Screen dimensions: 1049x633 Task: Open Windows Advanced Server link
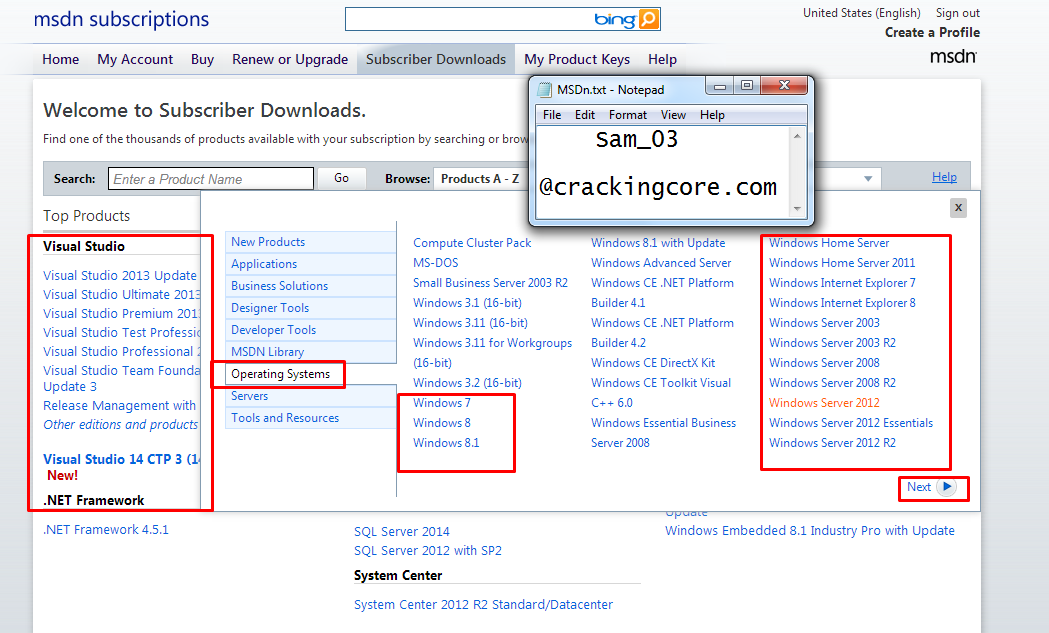(x=661, y=263)
